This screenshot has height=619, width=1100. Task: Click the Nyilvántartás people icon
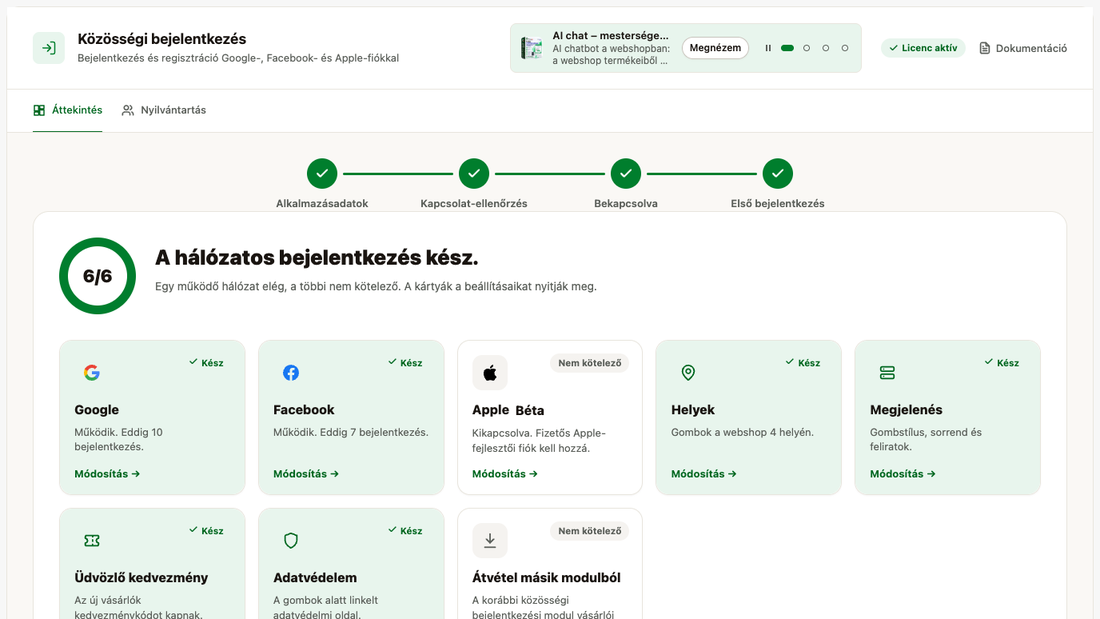point(128,110)
